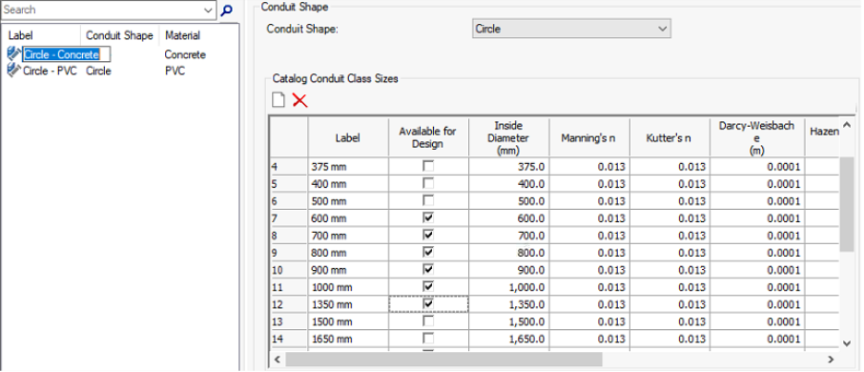Click the Darcy-Weisbach e column header
This screenshot has width=864, height=372.
tap(757, 138)
